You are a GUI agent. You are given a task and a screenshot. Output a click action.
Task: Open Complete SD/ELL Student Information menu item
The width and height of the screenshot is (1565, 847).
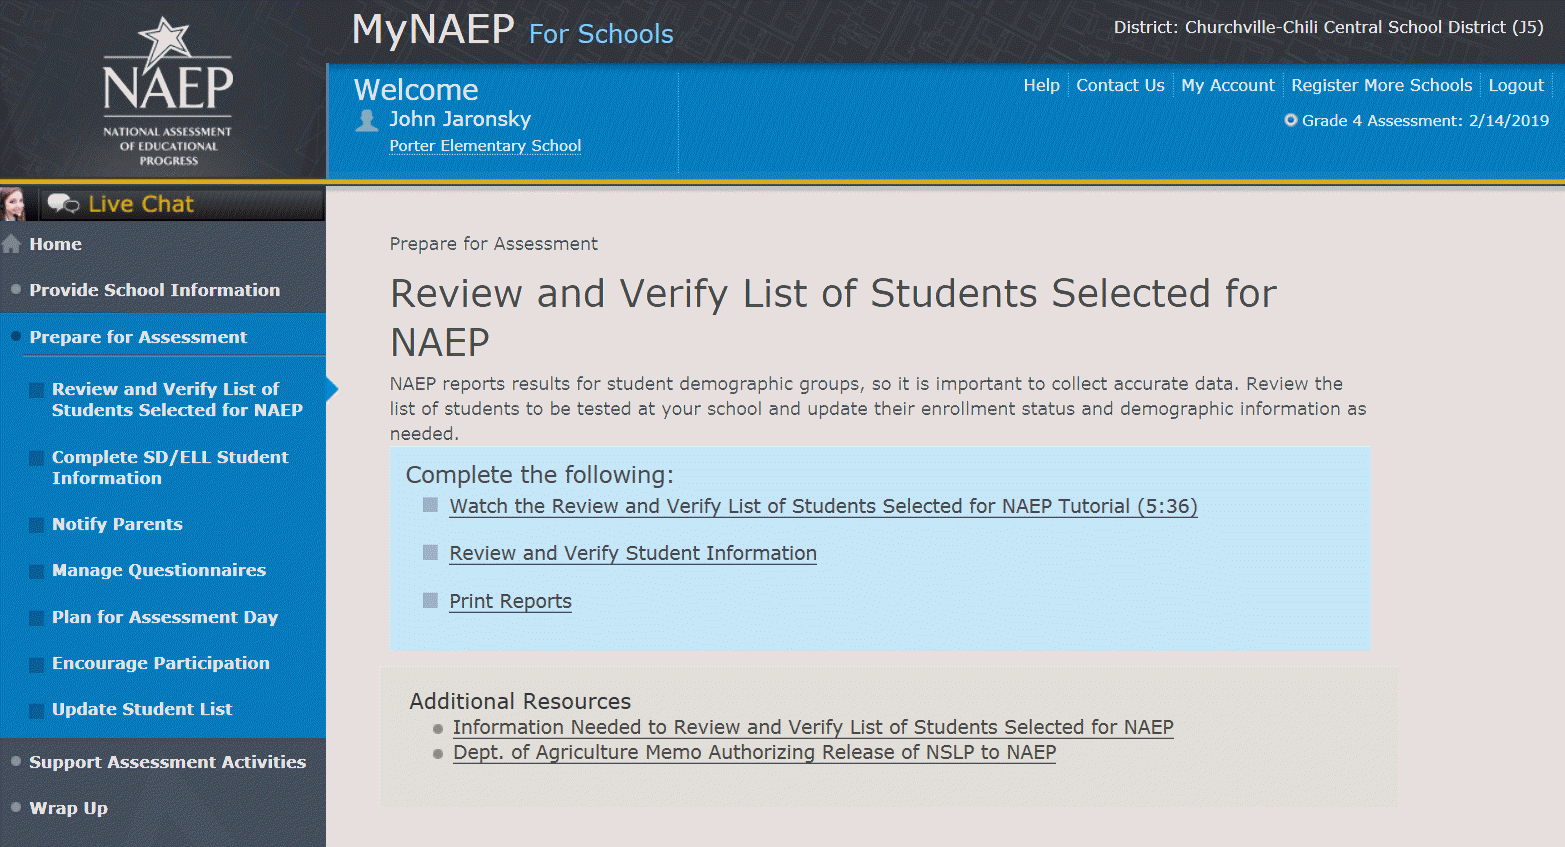pos(170,467)
